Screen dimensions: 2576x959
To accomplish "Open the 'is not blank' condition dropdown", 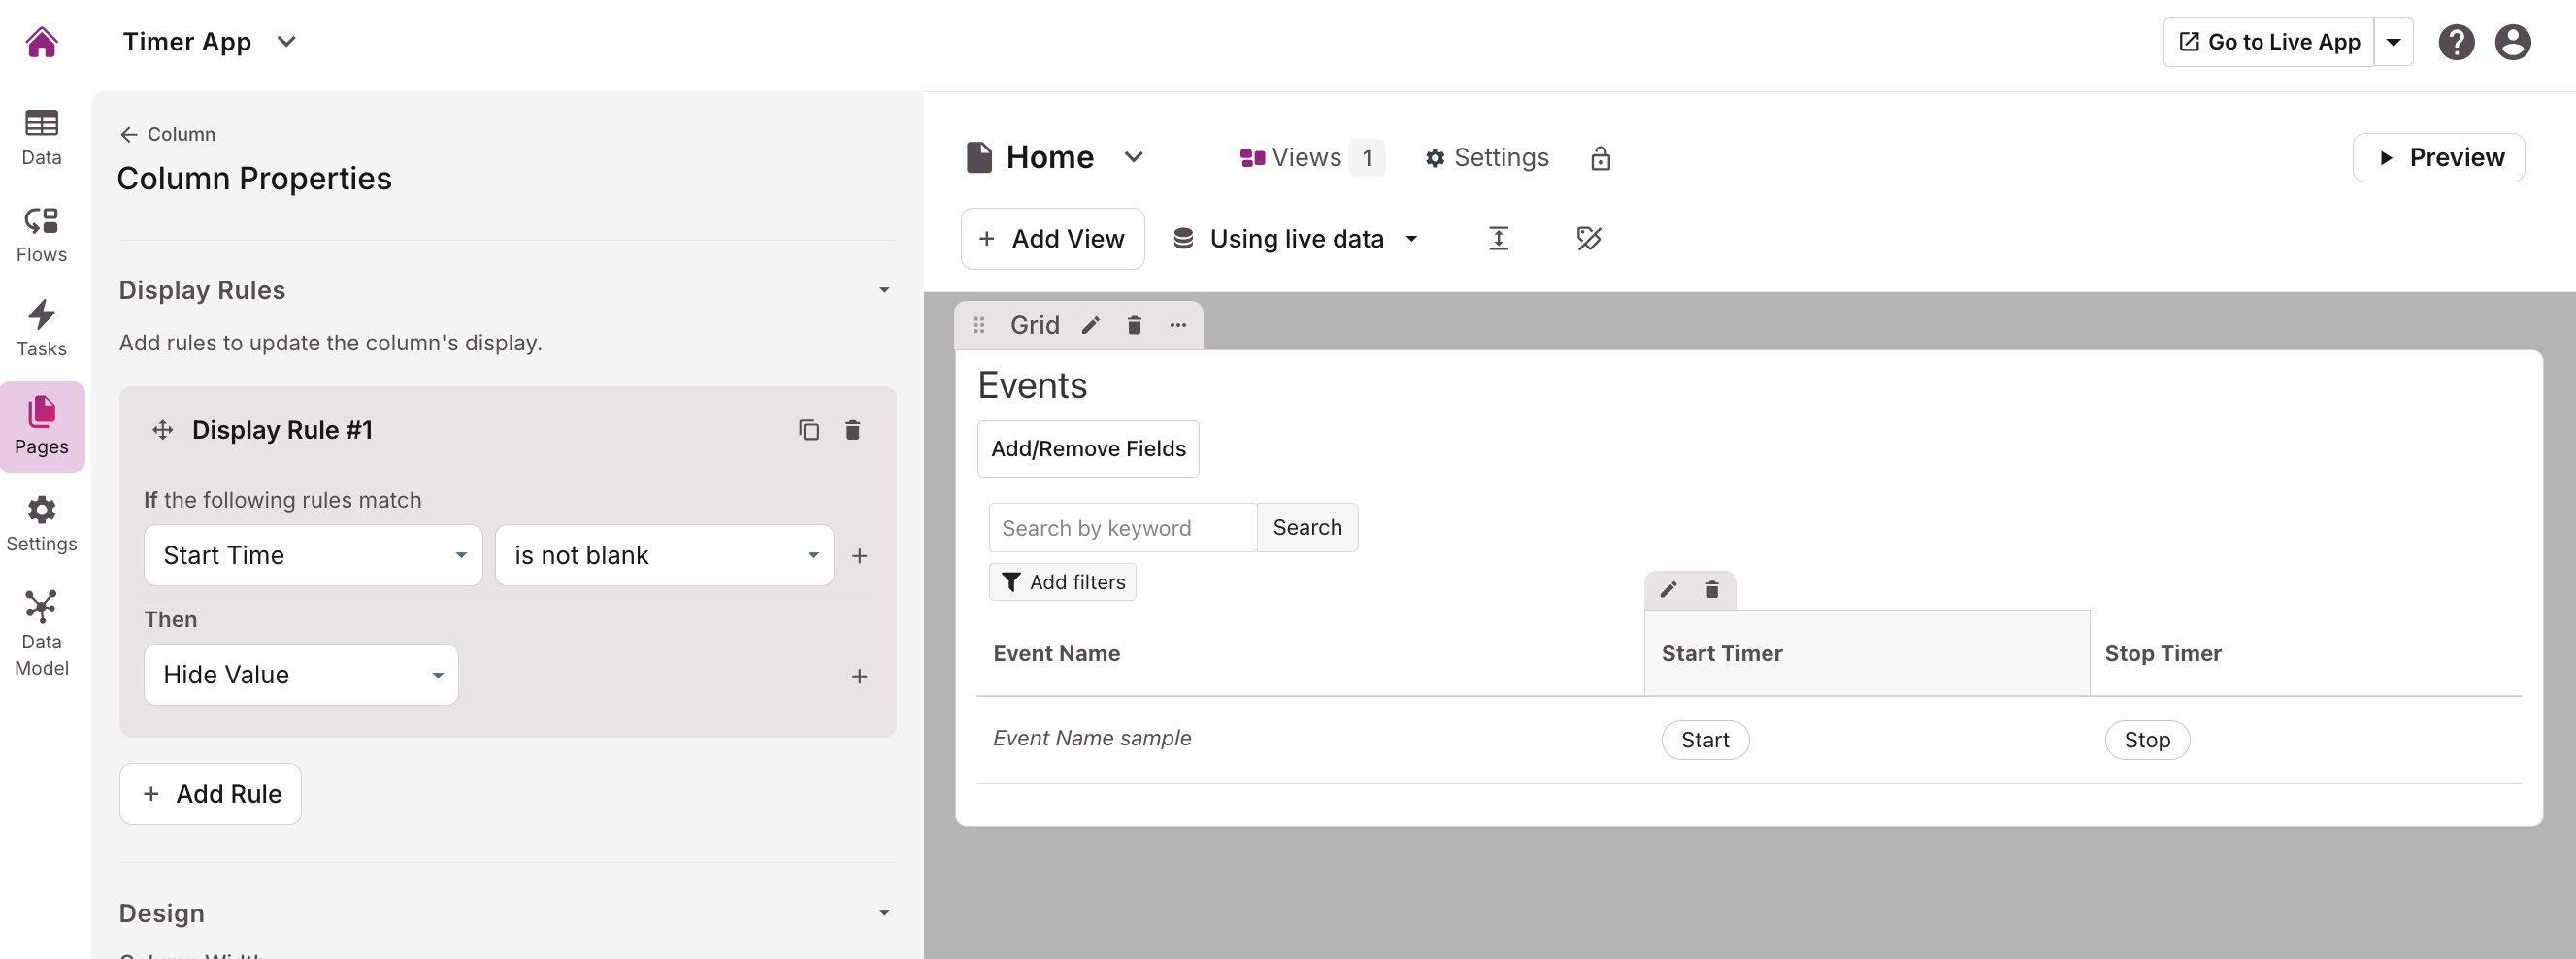I will click(x=664, y=555).
